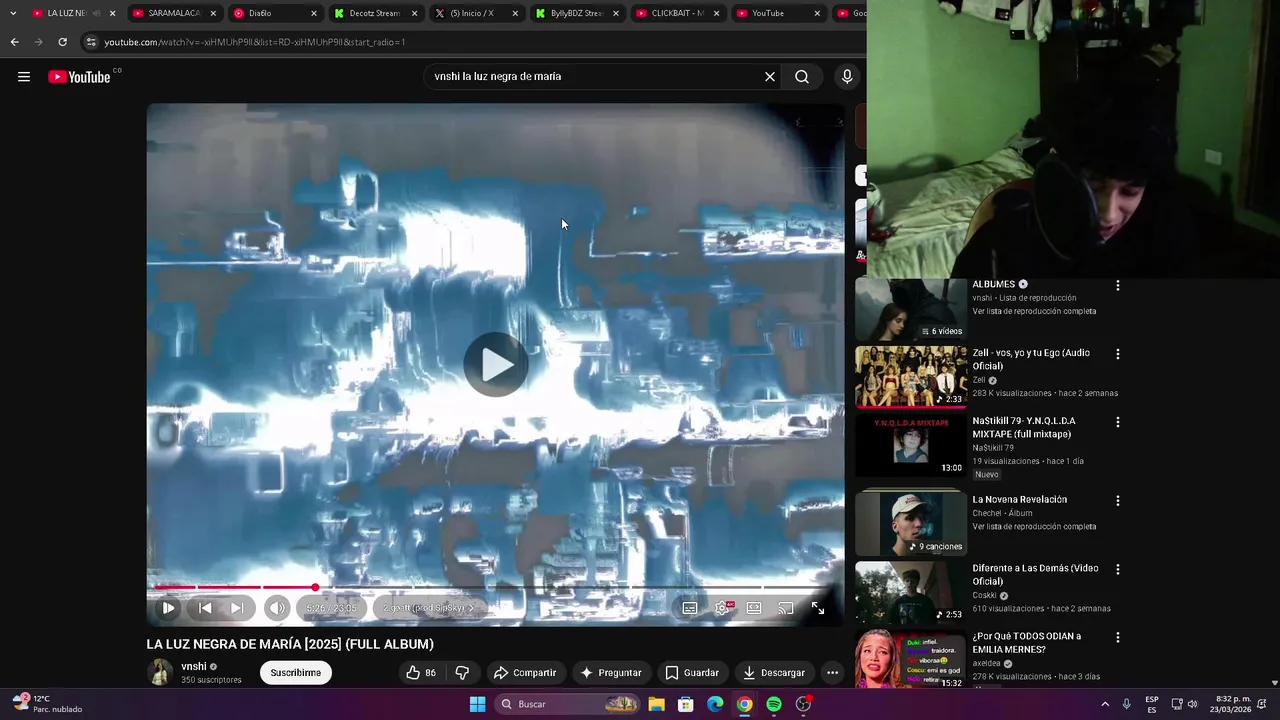Subscribe with the Suscribirme button

[296, 673]
